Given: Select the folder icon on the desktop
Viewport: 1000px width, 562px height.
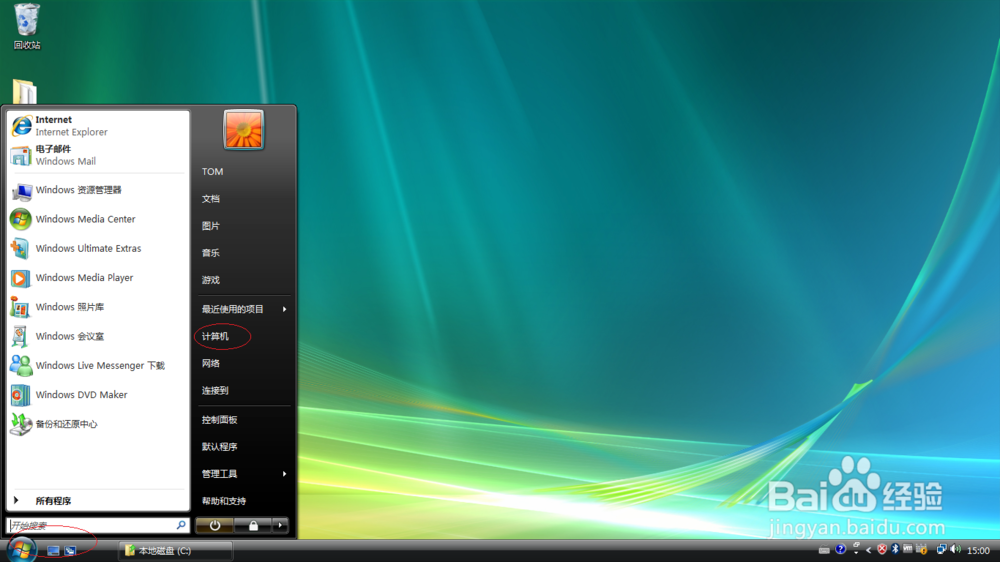Looking at the screenshot, I should click(x=25, y=91).
